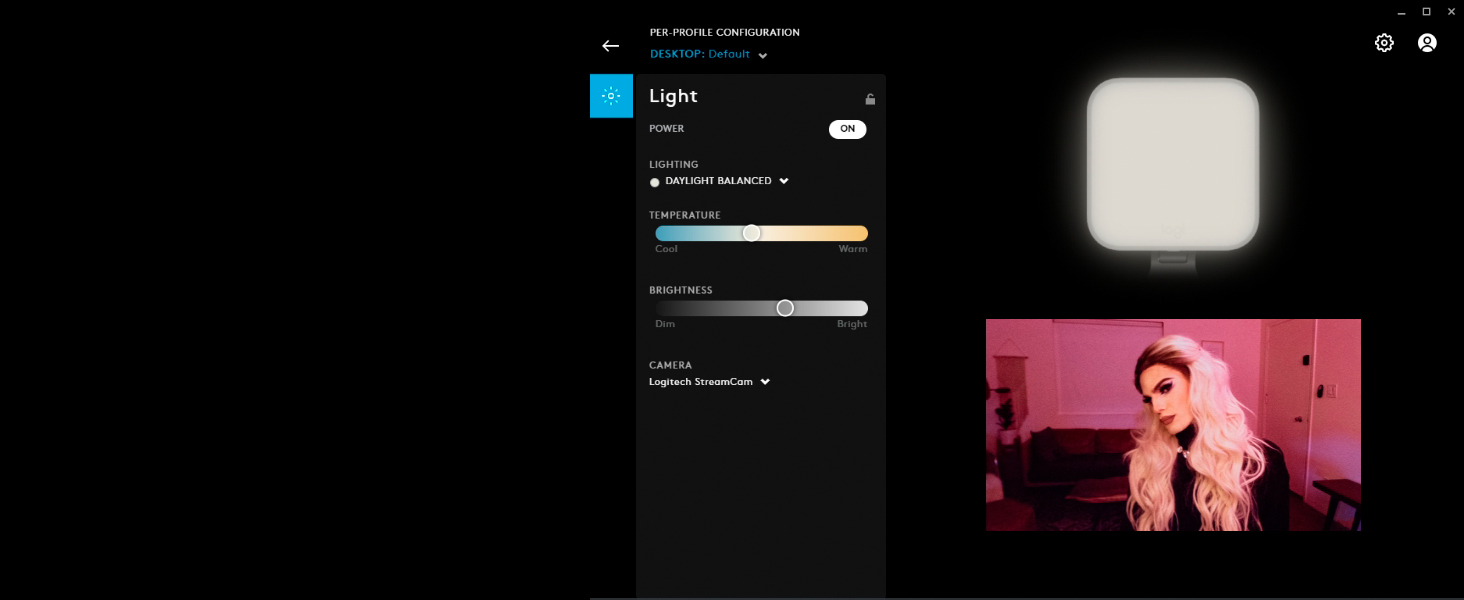This screenshot has height=600, width=1464.
Task: Set brightness to the Bright end of slider
Action: [862, 308]
